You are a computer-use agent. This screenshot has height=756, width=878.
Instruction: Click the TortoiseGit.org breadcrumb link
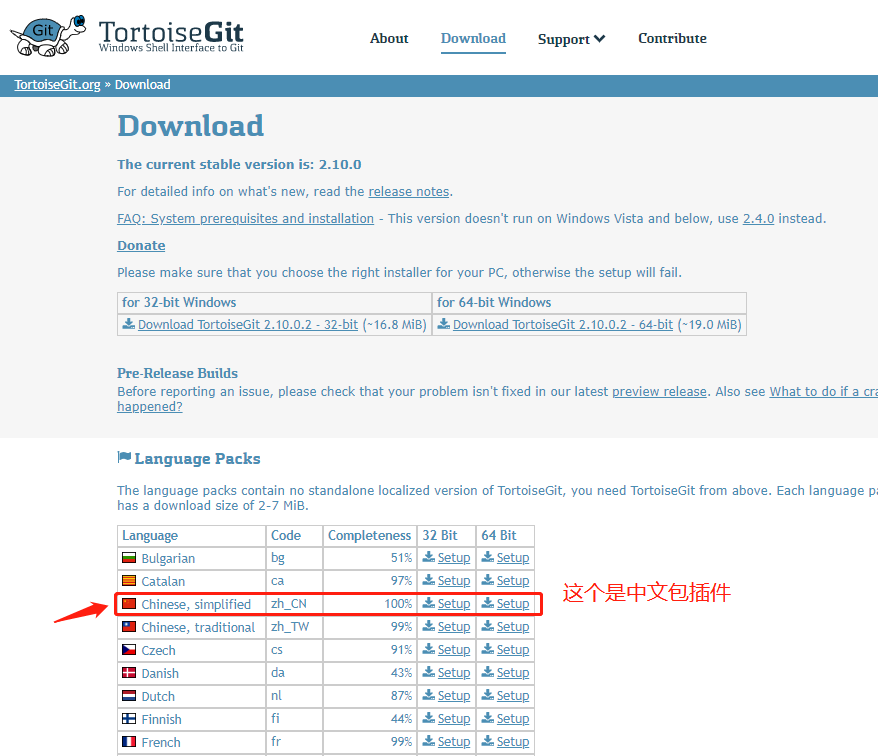tap(57, 84)
